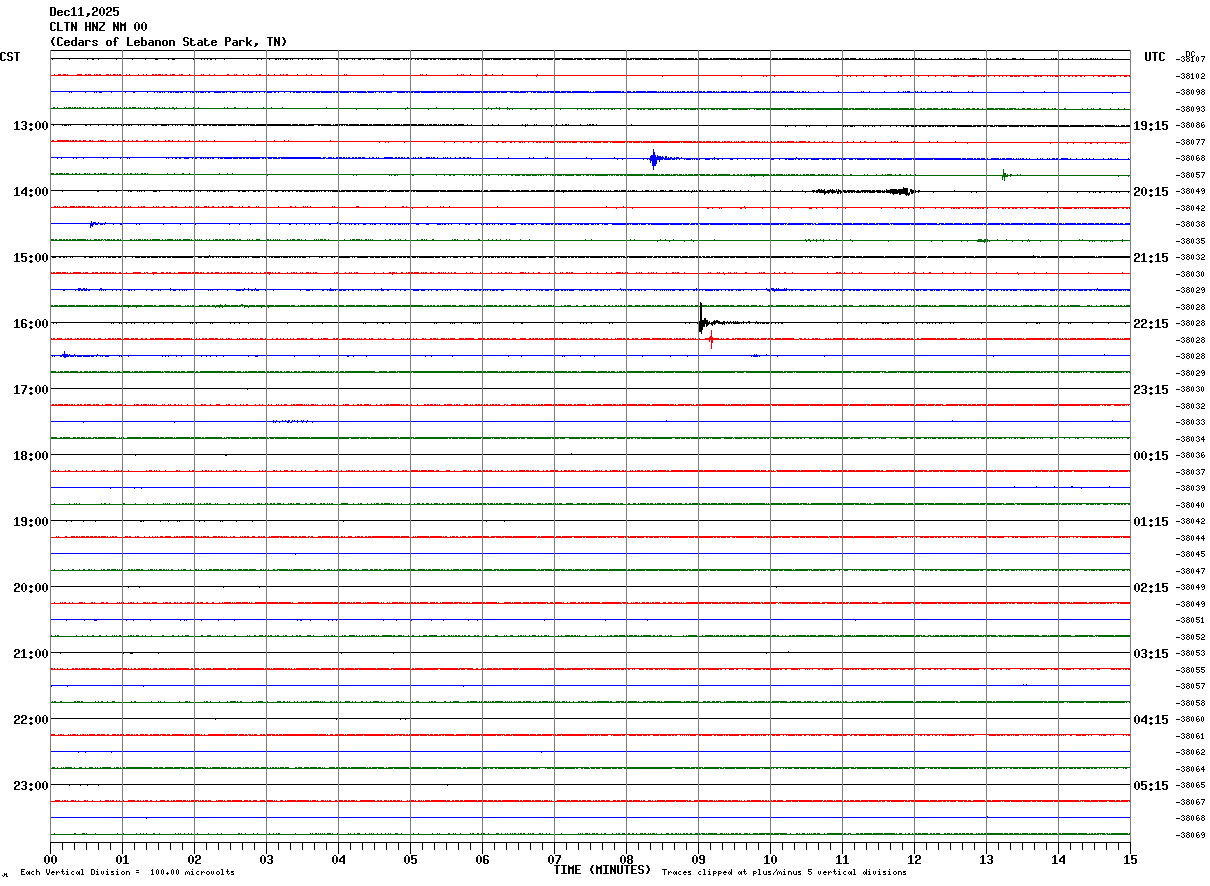
Task: Click the '-38069' DC offset value
Action: (1191, 835)
